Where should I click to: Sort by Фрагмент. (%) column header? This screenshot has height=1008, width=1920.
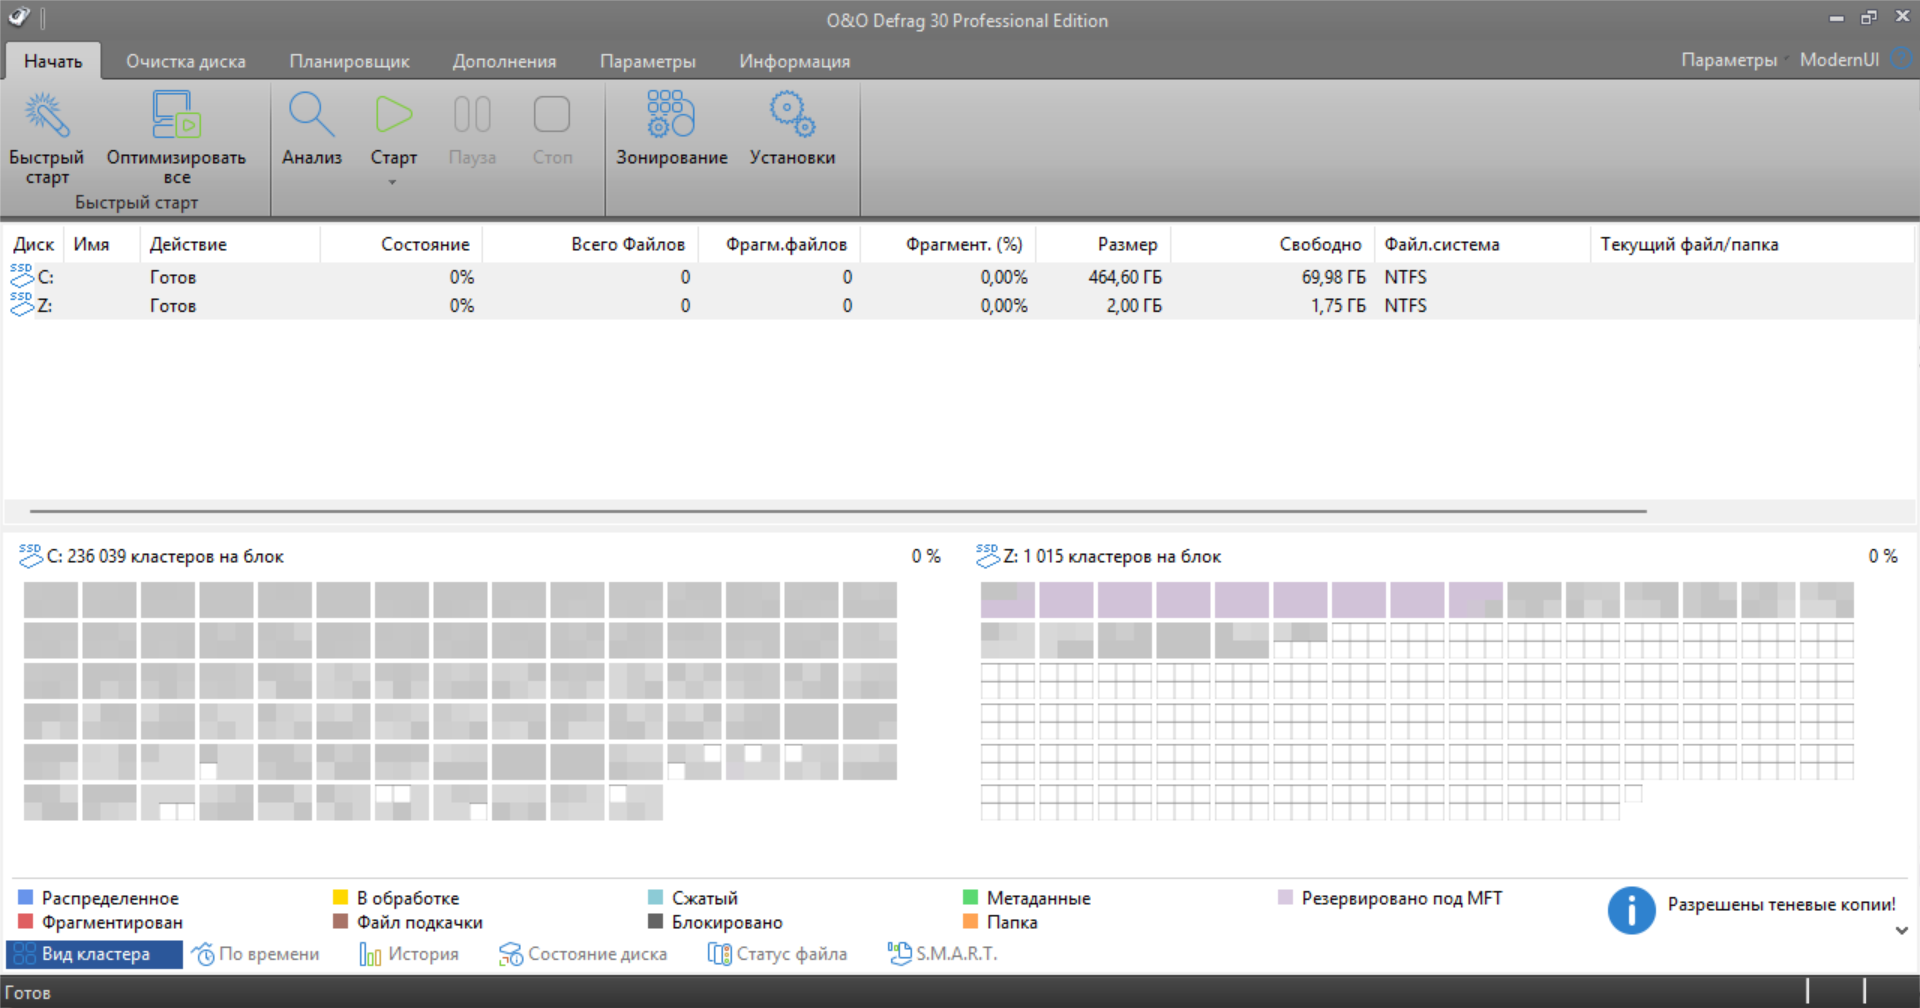(x=963, y=244)
